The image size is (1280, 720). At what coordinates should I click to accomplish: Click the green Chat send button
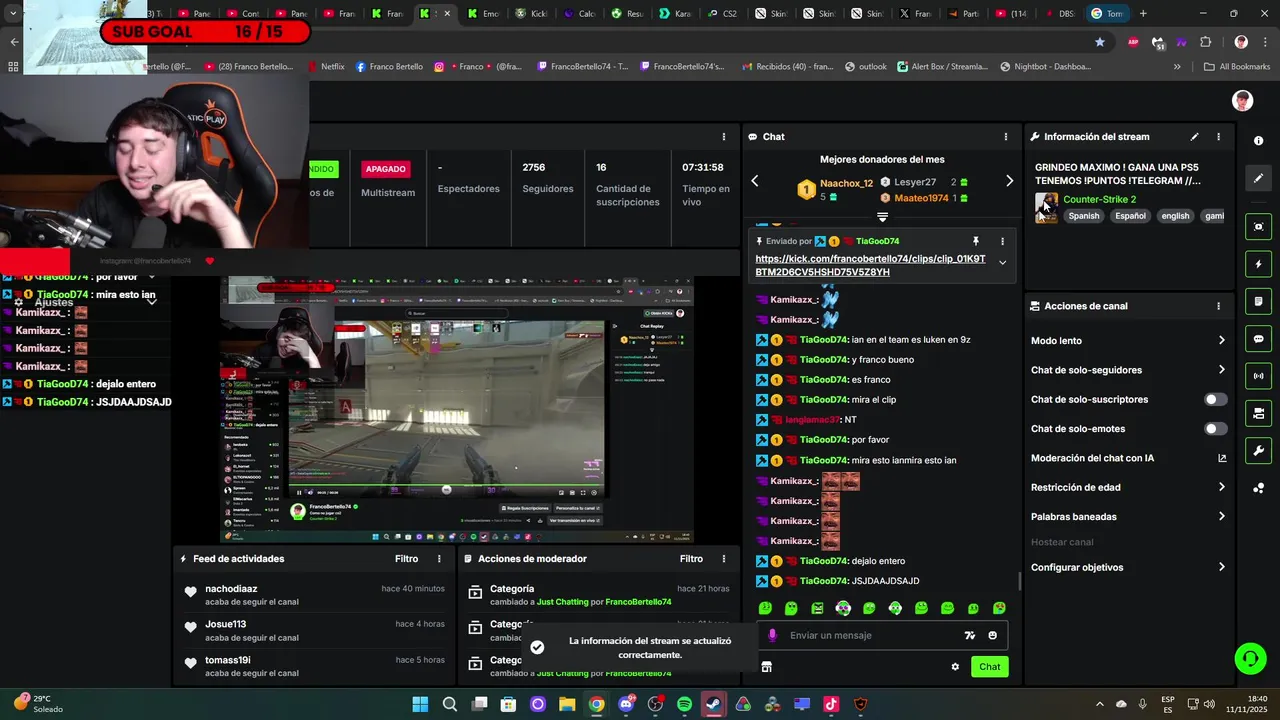pos(989,667)
